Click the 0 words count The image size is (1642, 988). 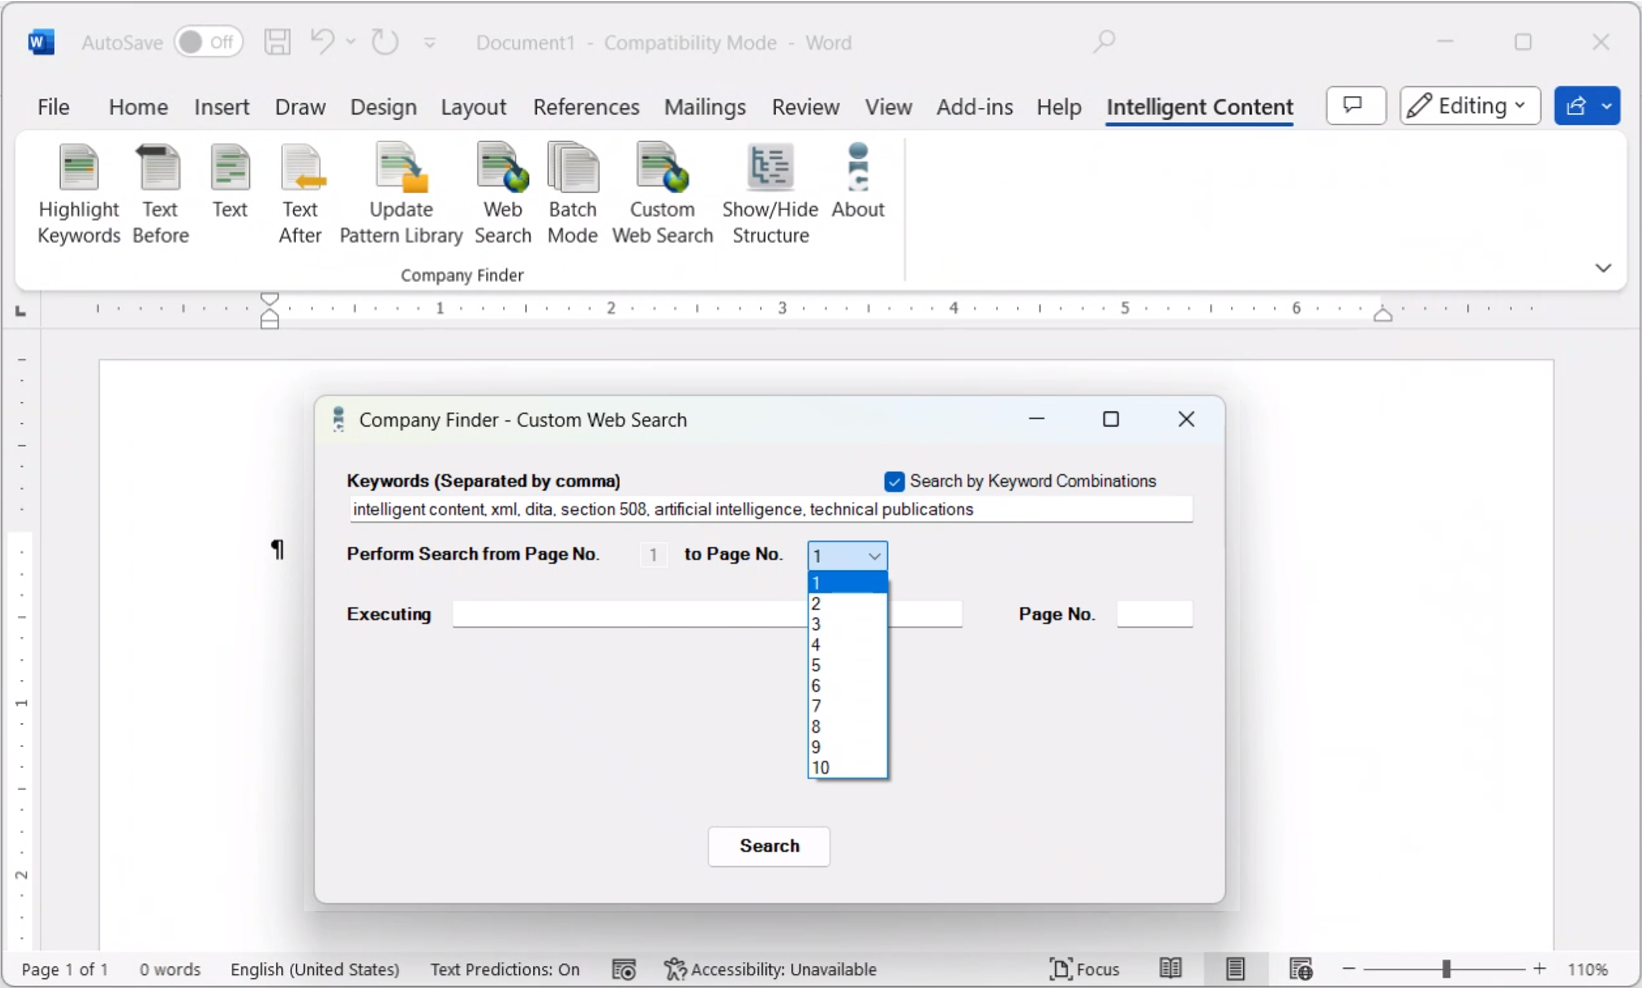170,969
